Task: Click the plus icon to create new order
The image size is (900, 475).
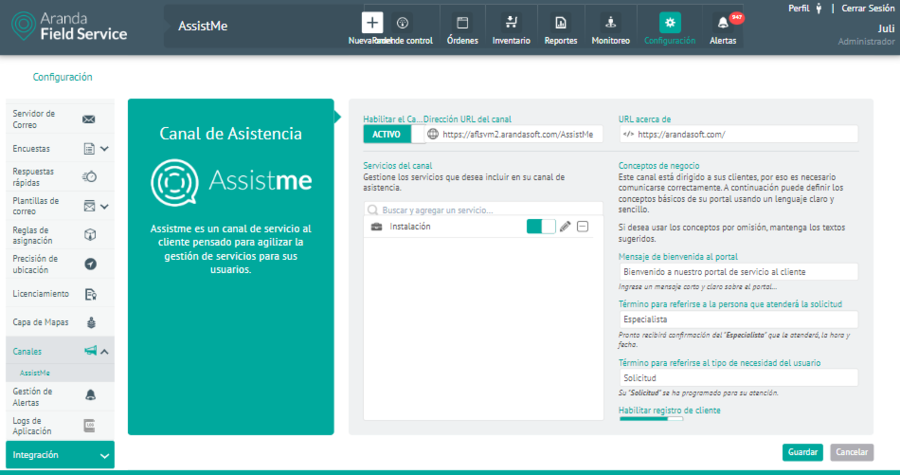Action: click(x=372, y=23)
